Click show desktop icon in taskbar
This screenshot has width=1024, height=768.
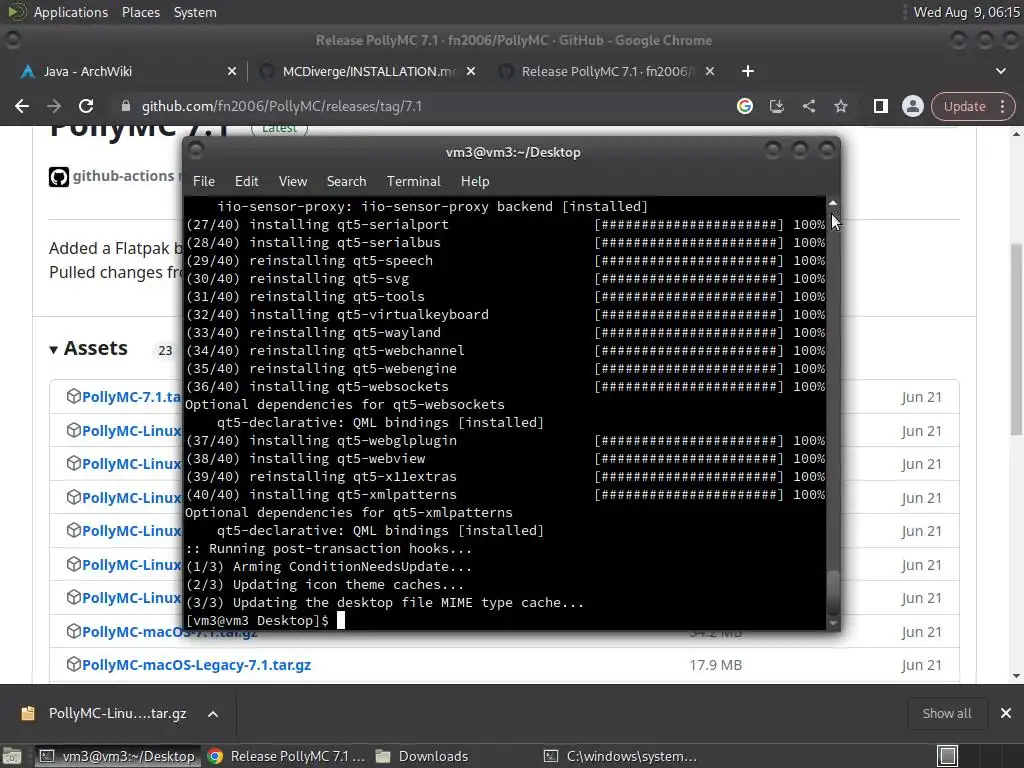coord(12,756)
